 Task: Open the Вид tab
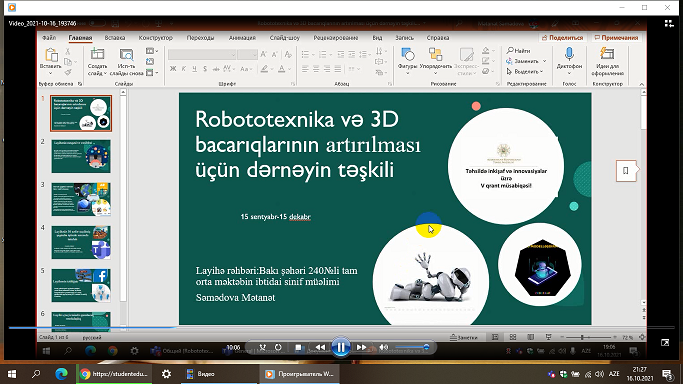point(377,38)
